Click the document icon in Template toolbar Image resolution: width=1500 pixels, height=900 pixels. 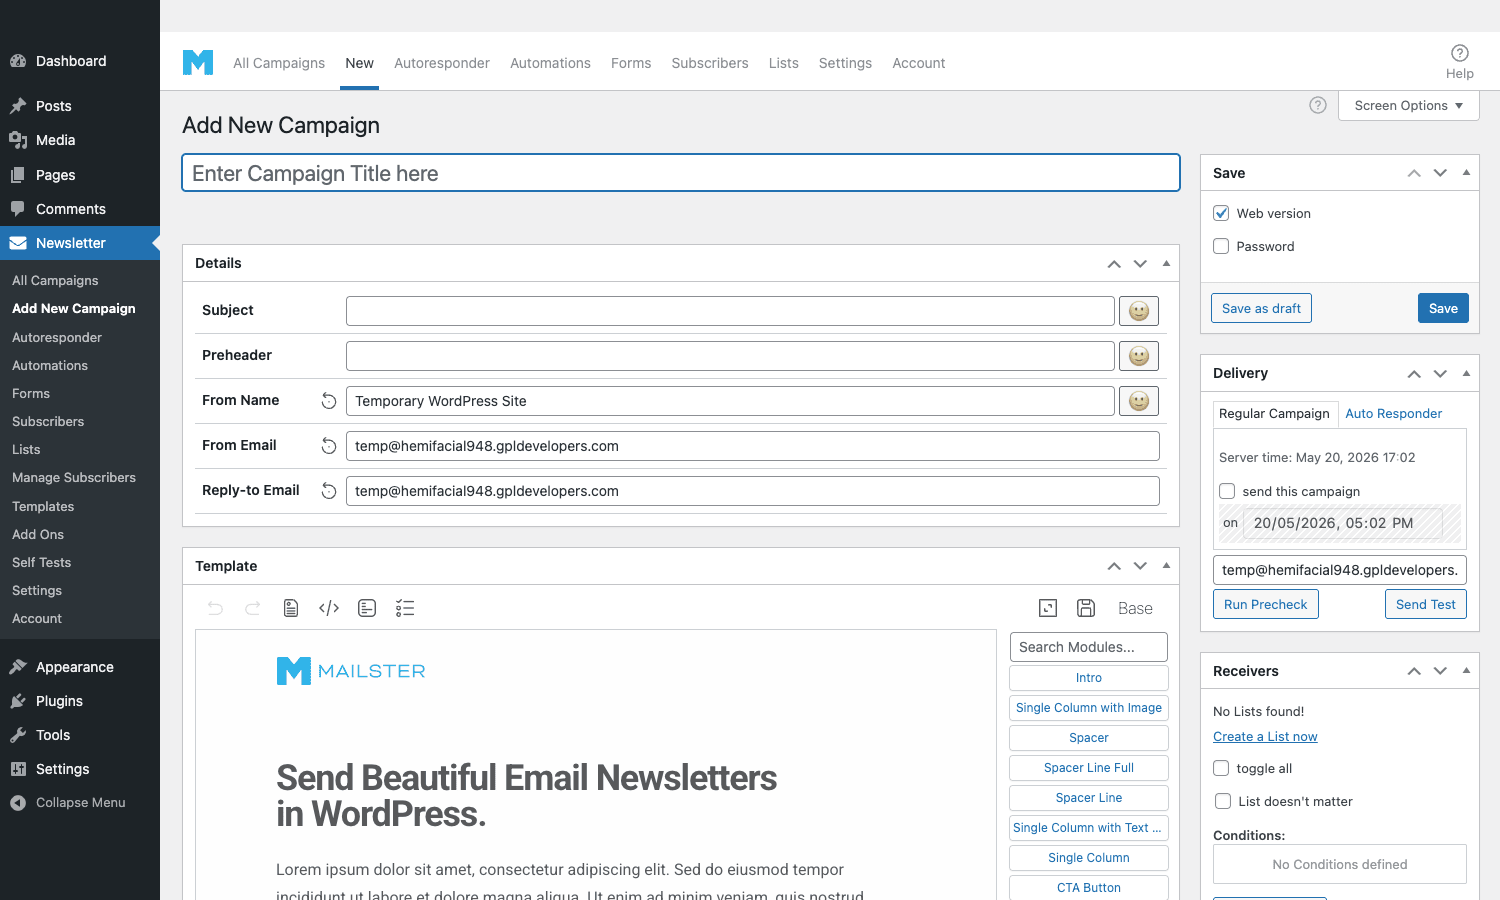click(x=291, y=608)
